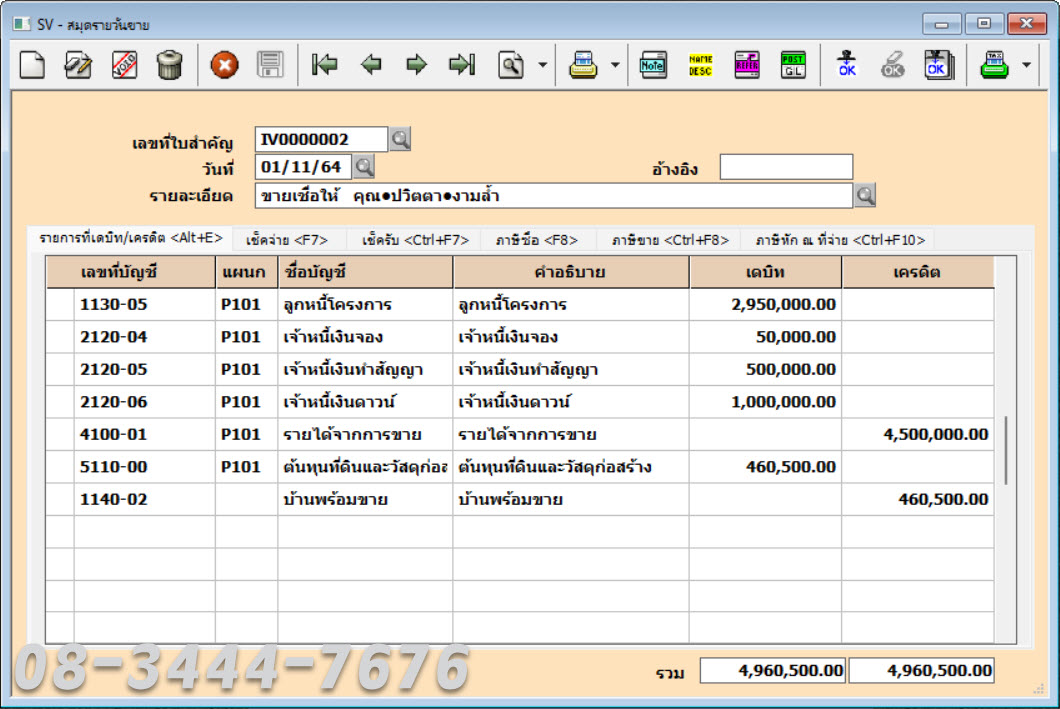Open dropdown arrow next to yellow printer
The width and height of the screenshot is (1060, 709).
(615, 65)
